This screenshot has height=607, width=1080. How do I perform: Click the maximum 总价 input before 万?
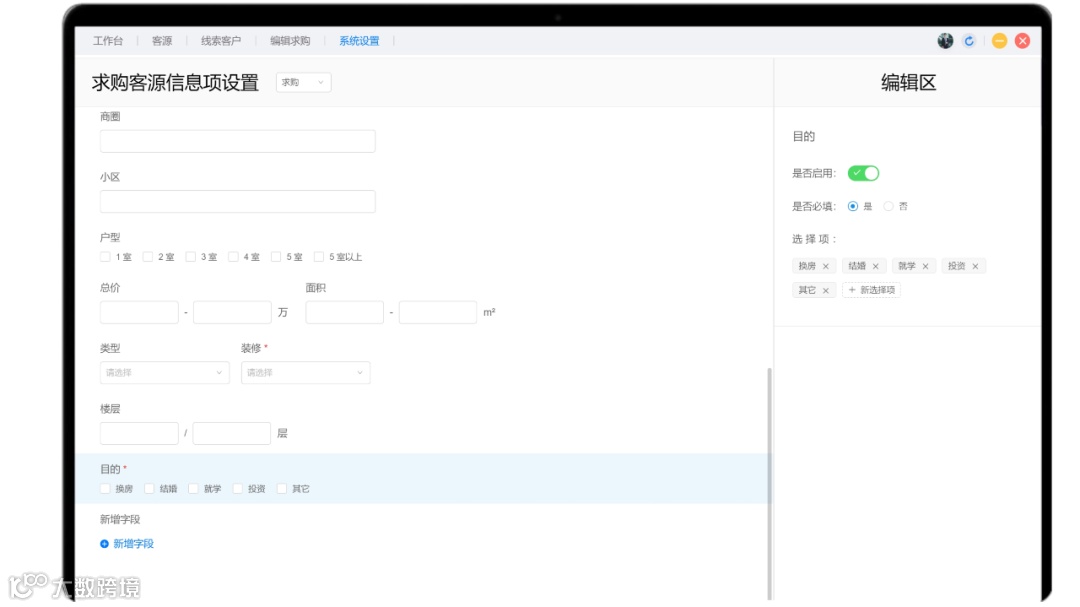point(232,312)
